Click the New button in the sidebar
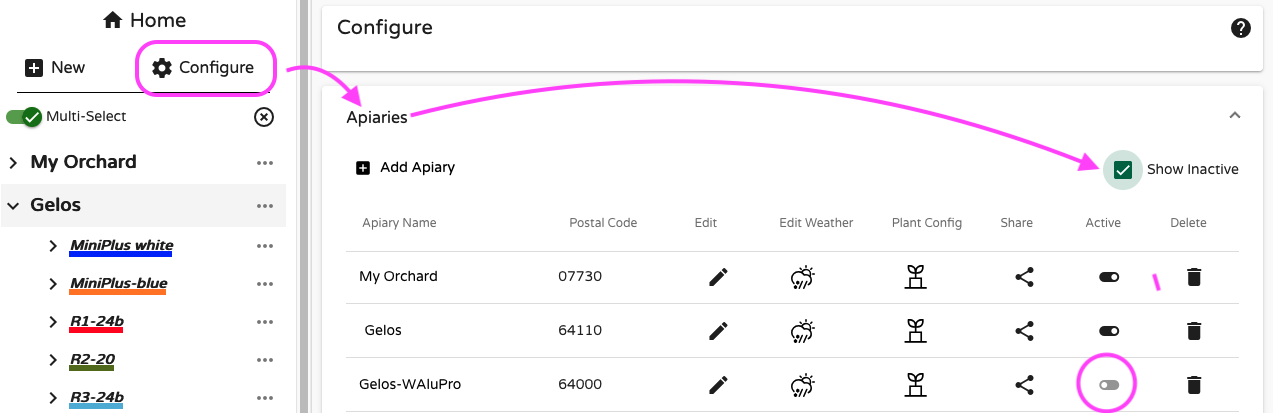1273x413 pixels. click(55, 68)
